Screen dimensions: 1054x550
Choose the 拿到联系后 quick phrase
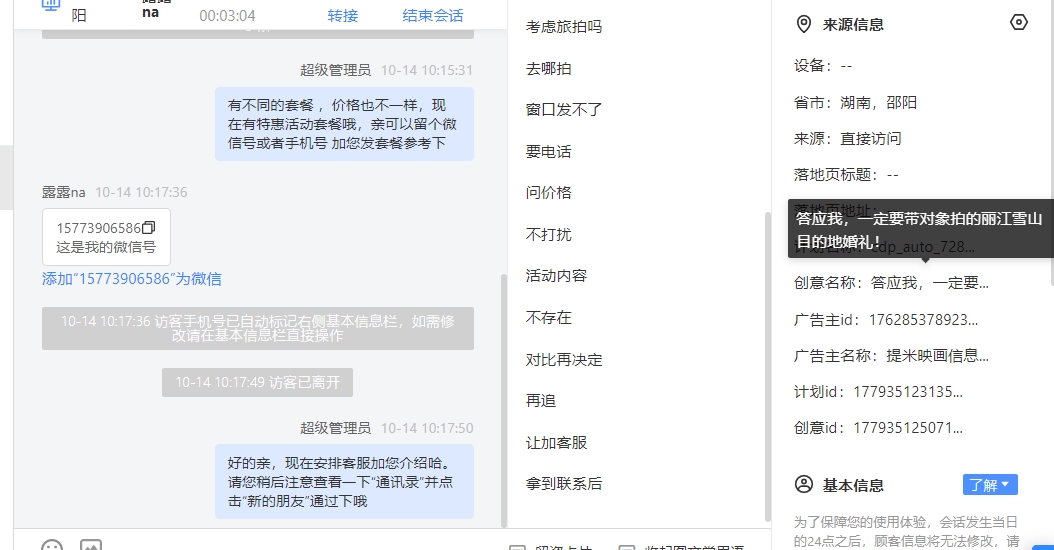click(x=563, y=483)
